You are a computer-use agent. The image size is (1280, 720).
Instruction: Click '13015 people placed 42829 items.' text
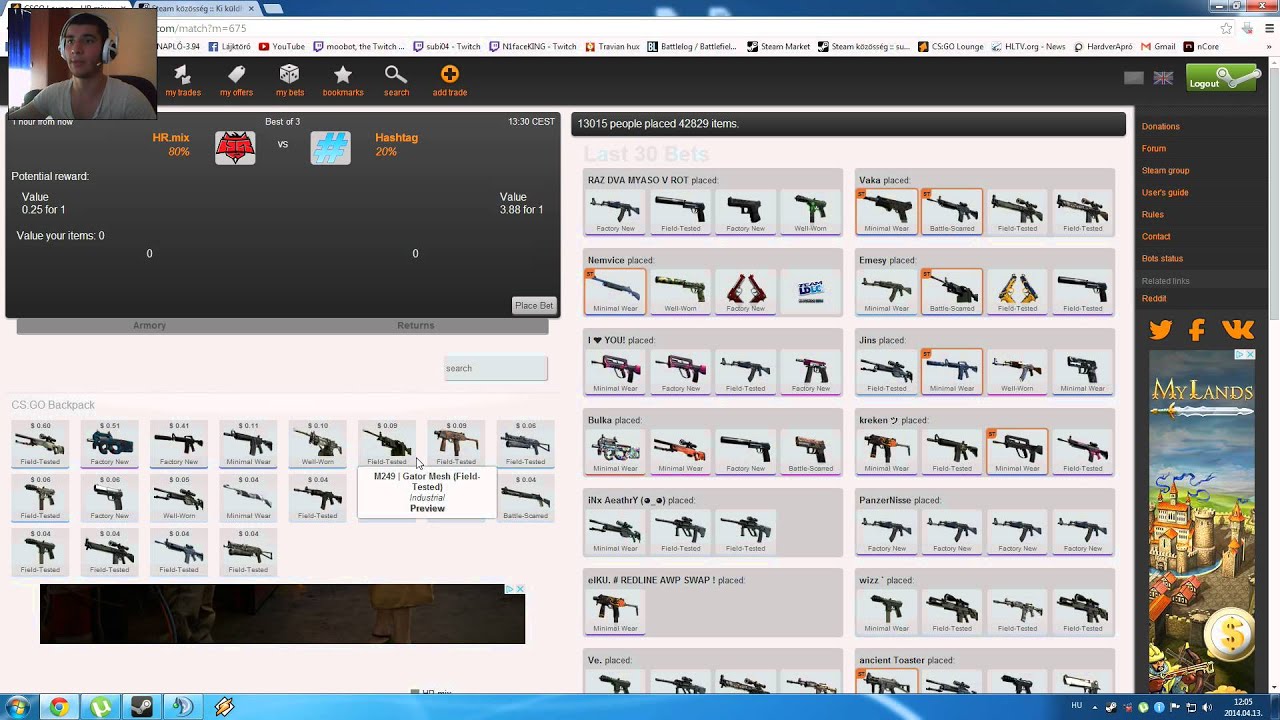[658, 124]
